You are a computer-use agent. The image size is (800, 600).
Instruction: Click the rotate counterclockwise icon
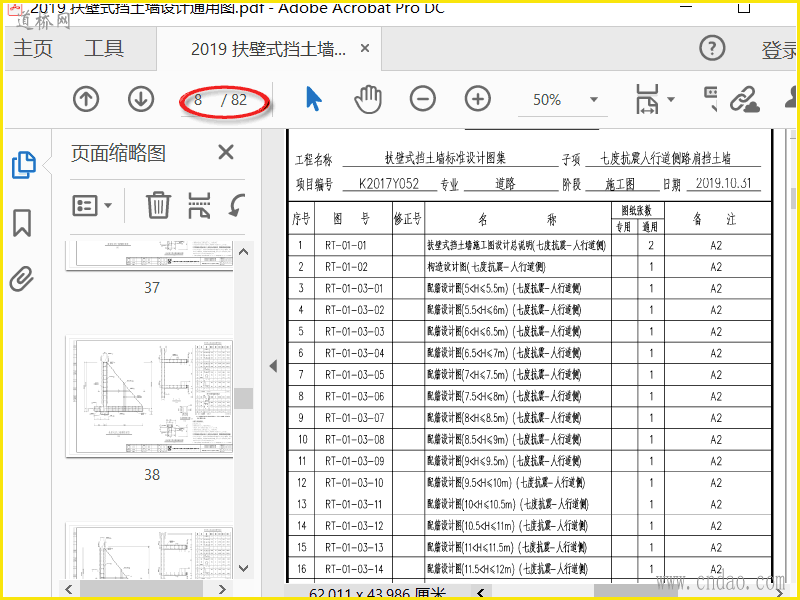coord(236,205)
